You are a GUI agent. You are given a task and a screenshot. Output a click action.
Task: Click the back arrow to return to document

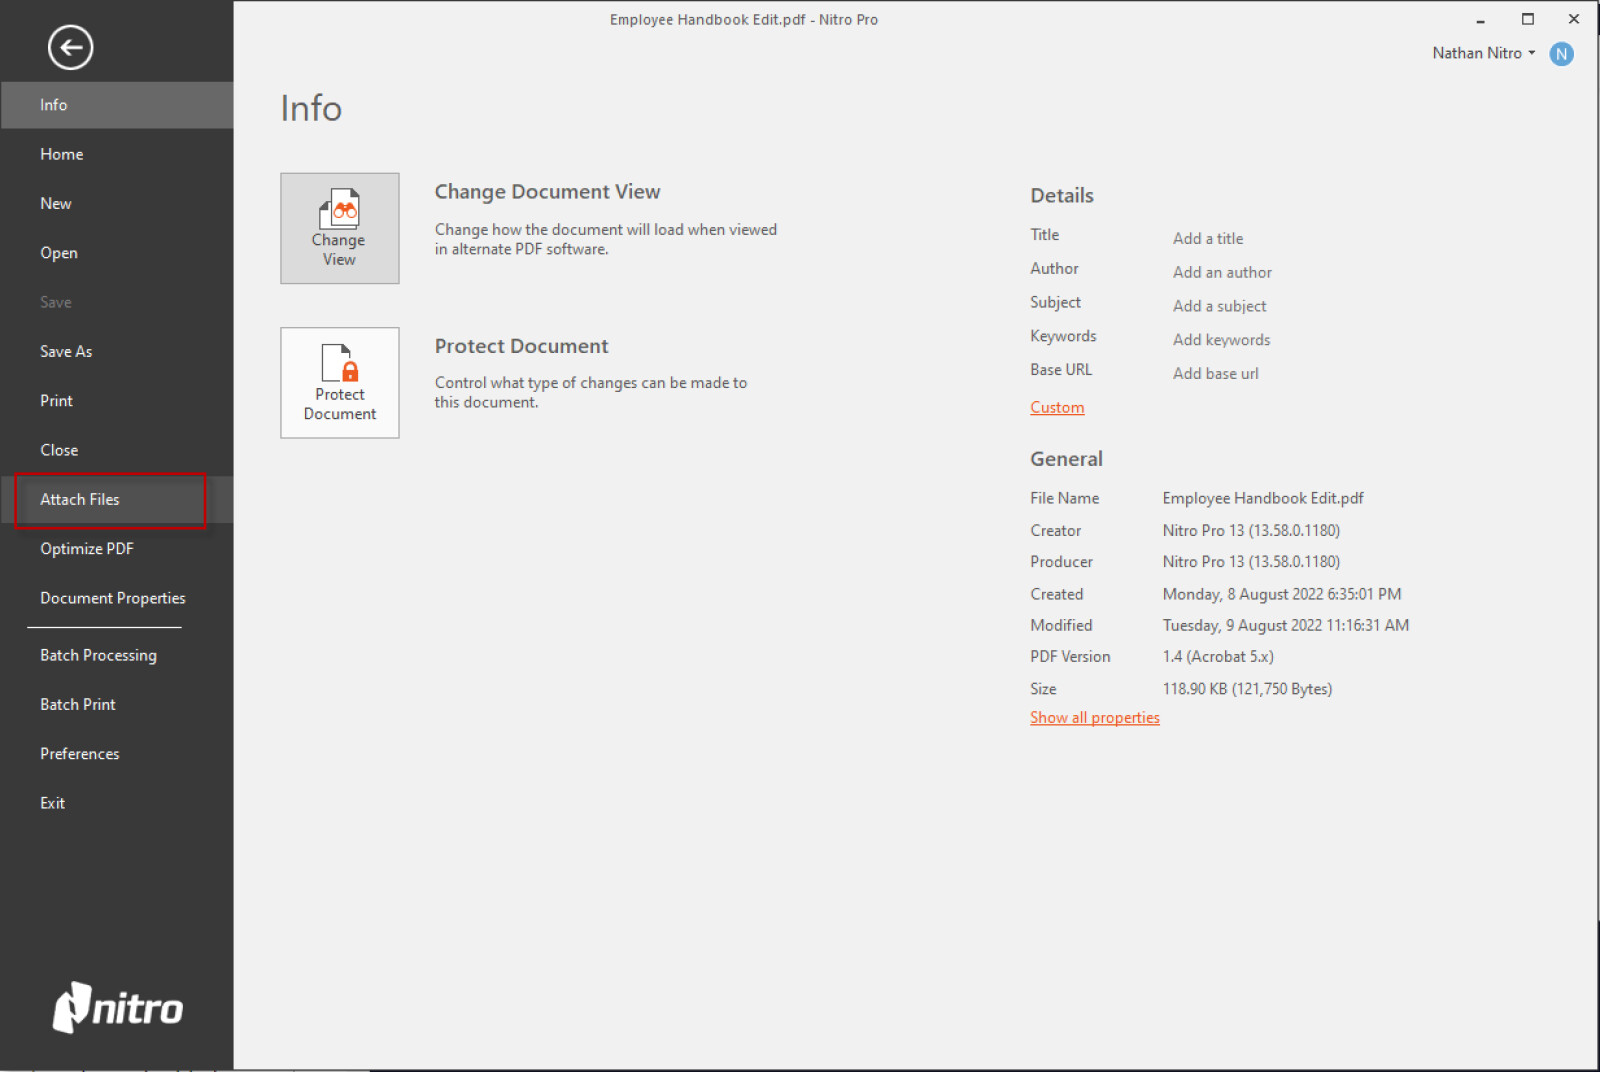(70, 47)
